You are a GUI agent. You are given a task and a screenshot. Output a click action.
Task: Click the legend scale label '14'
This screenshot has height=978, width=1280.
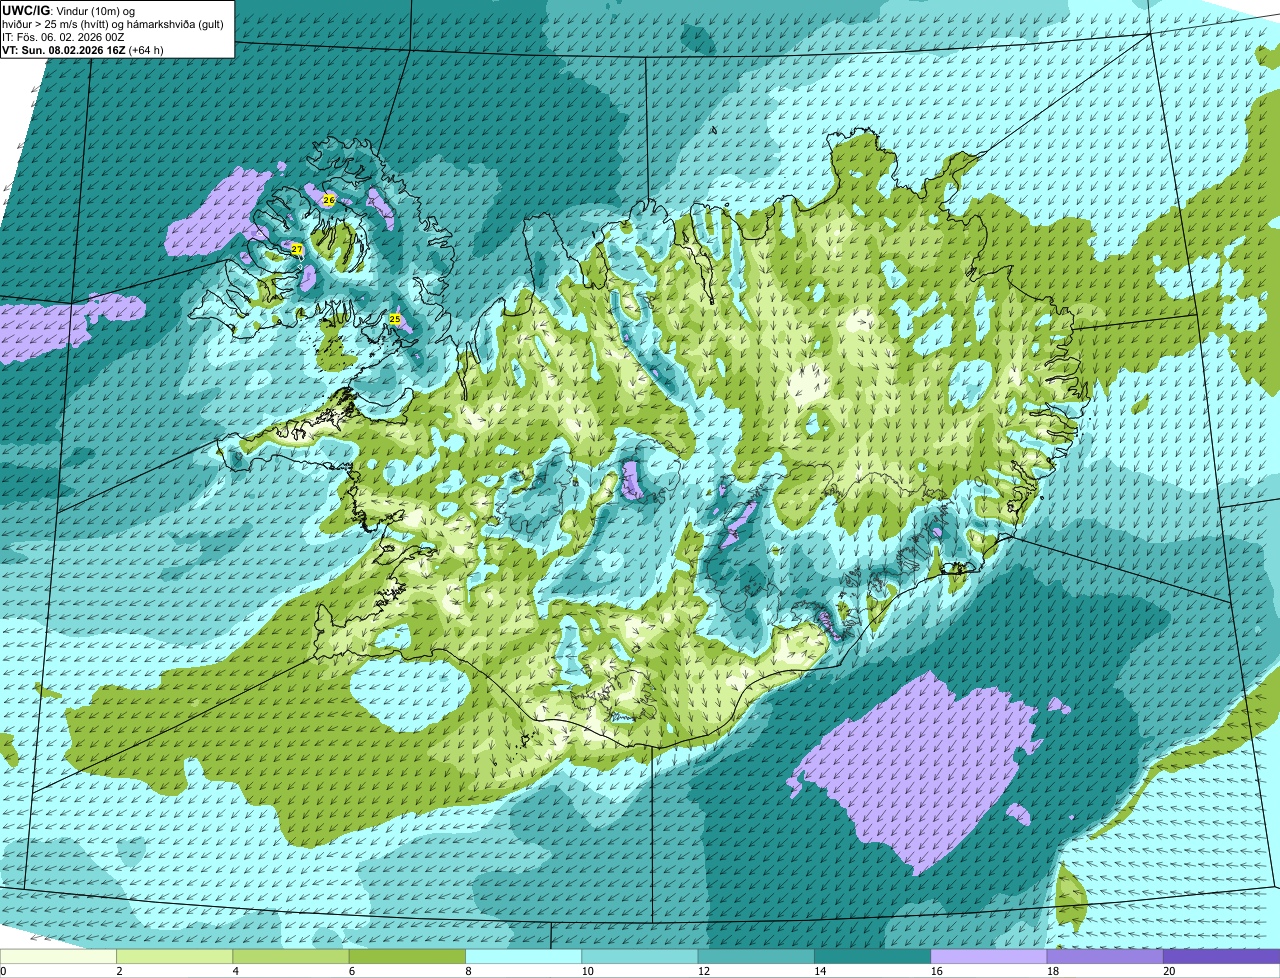click(x=820, y=971)
